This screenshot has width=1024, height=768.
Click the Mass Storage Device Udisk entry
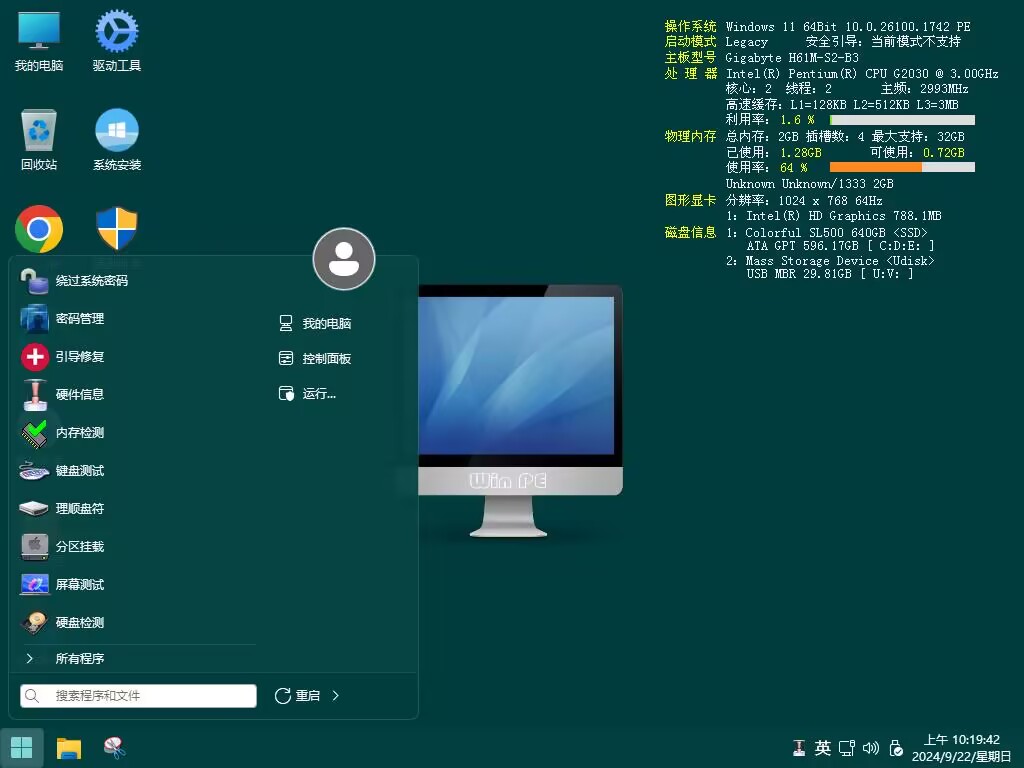tap(840, 261)
